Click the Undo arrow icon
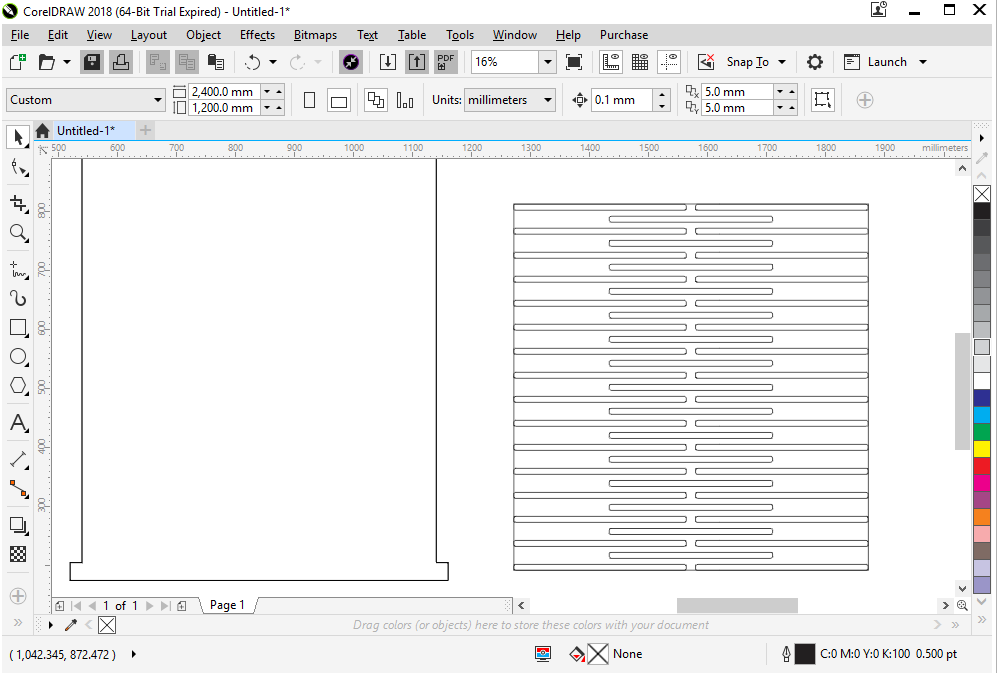This screenshot has width=997, height=673. click(x=253, y=62)
